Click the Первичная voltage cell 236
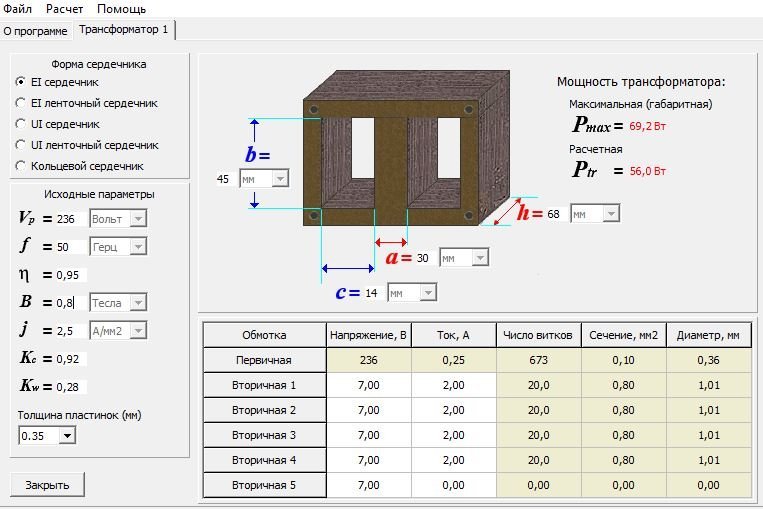This screenshot has height=509, width=763. [x=368, y=360]
